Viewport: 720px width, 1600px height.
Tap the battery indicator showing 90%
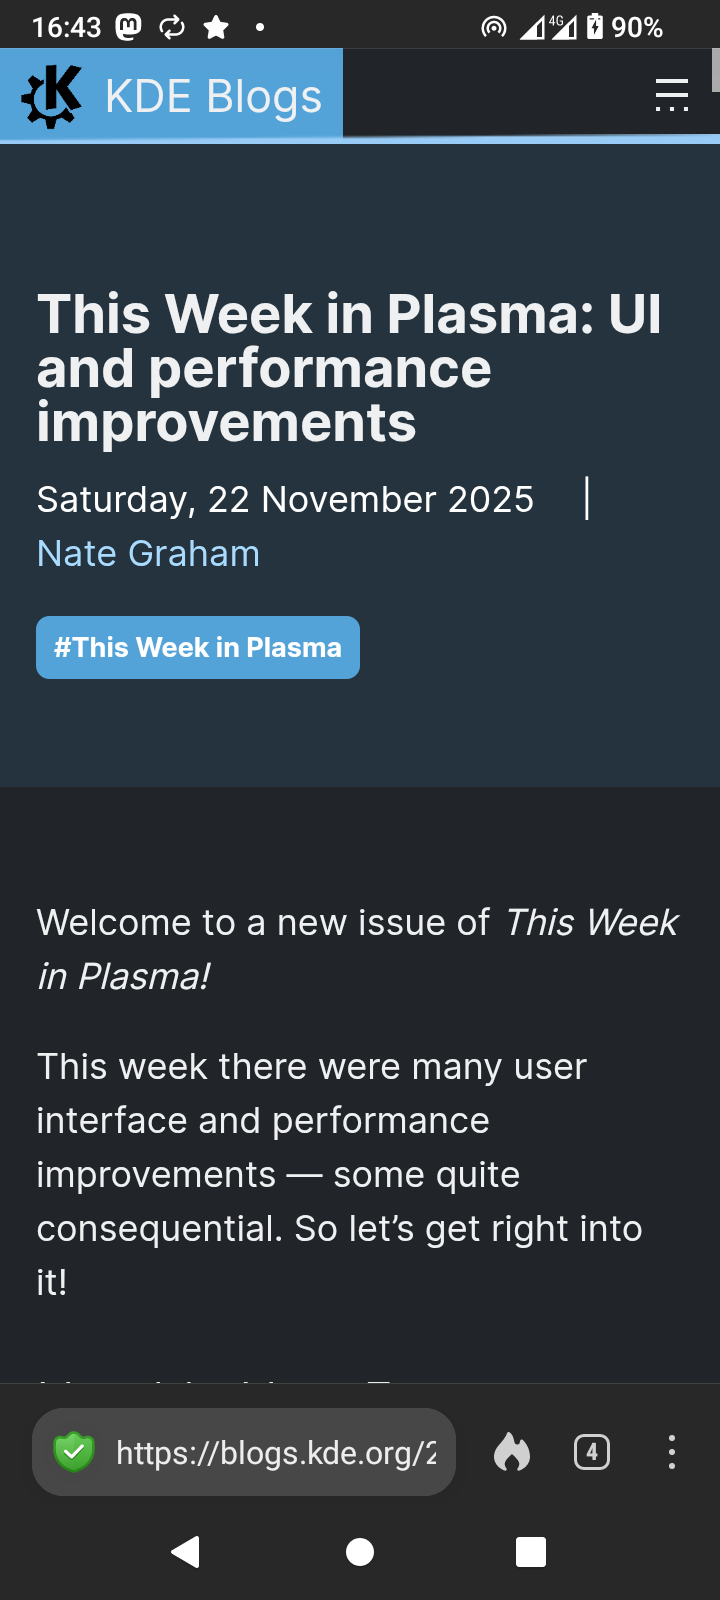(x=625, y=27)
